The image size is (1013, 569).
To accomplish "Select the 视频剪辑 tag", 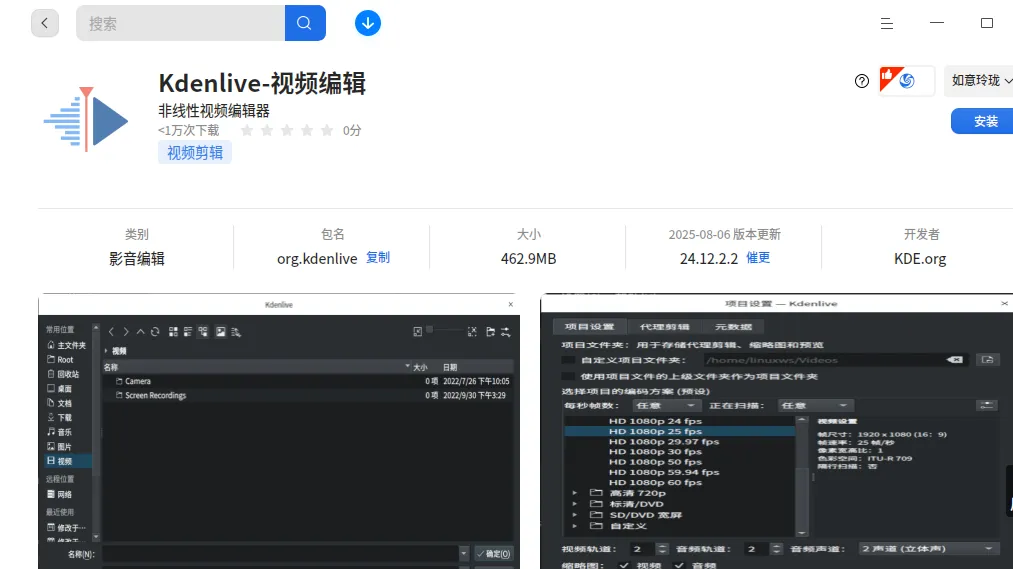I will click(x=195, y=152).
